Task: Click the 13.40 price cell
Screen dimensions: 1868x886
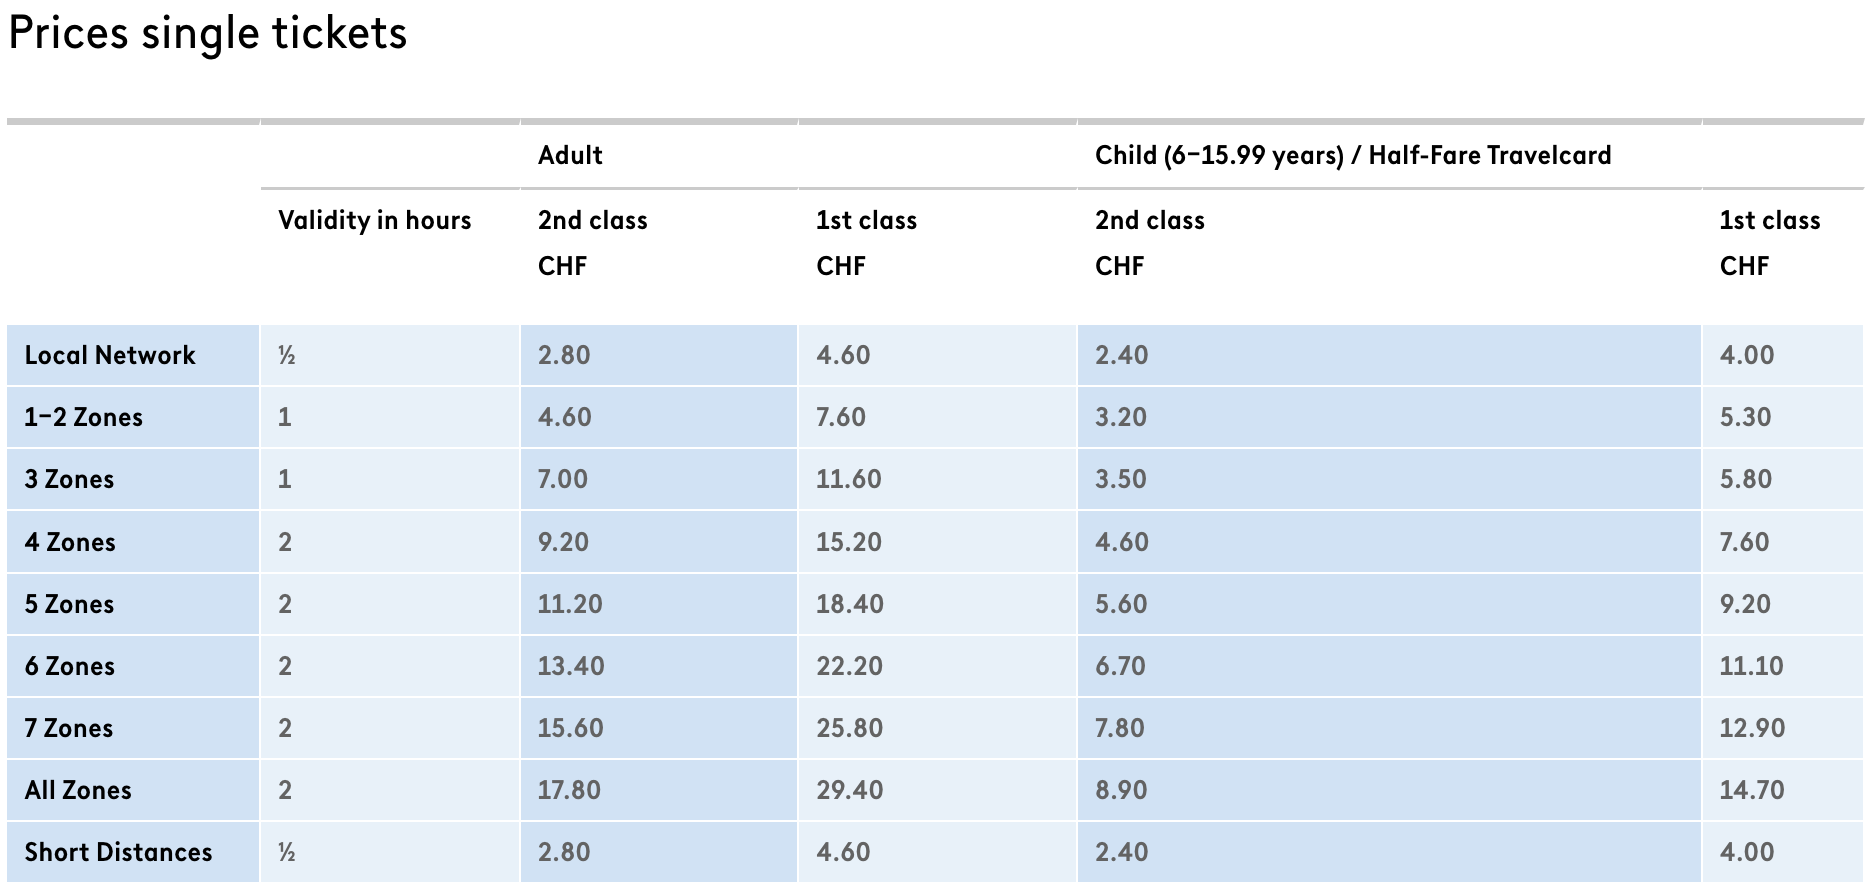Action: (570, 666)
